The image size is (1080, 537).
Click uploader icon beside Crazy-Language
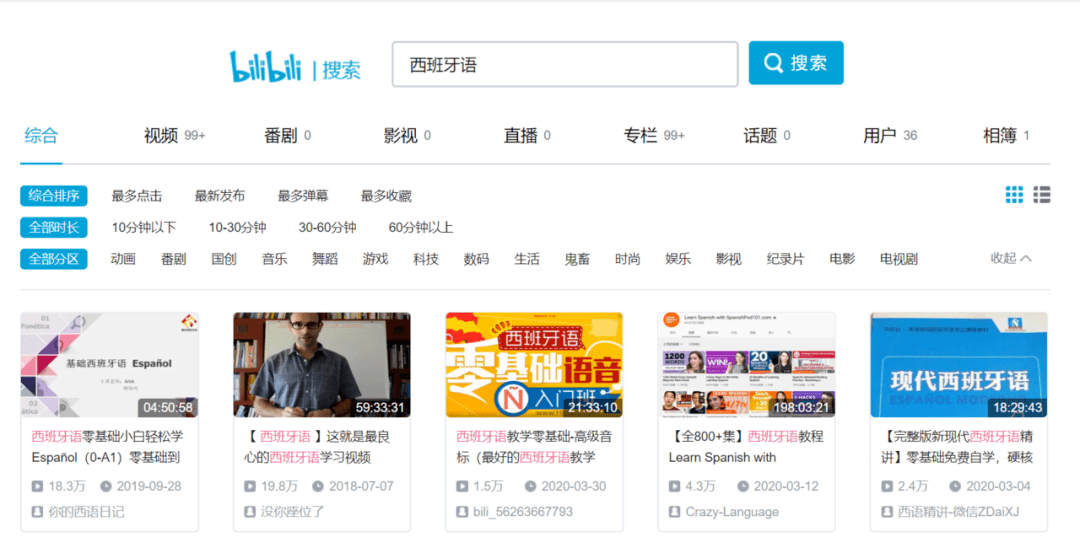pos(675,511)
